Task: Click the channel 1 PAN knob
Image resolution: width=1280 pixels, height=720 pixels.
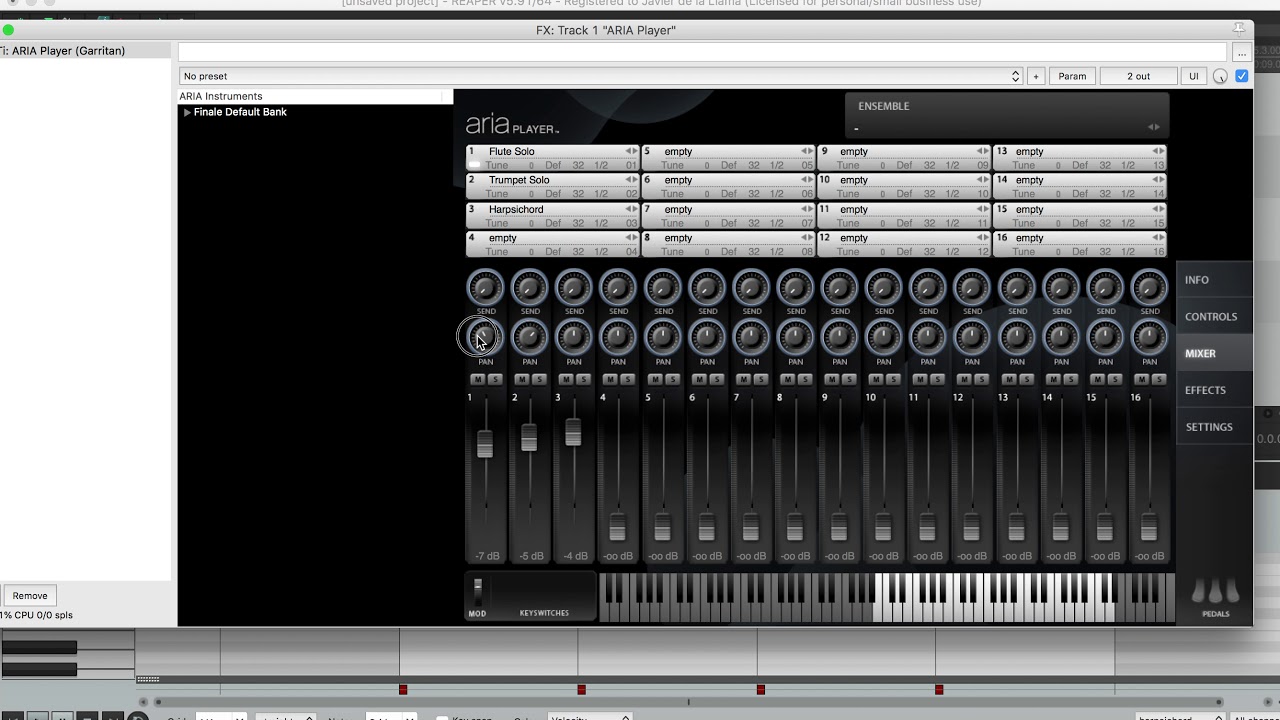Action: [x=486, y=338]
